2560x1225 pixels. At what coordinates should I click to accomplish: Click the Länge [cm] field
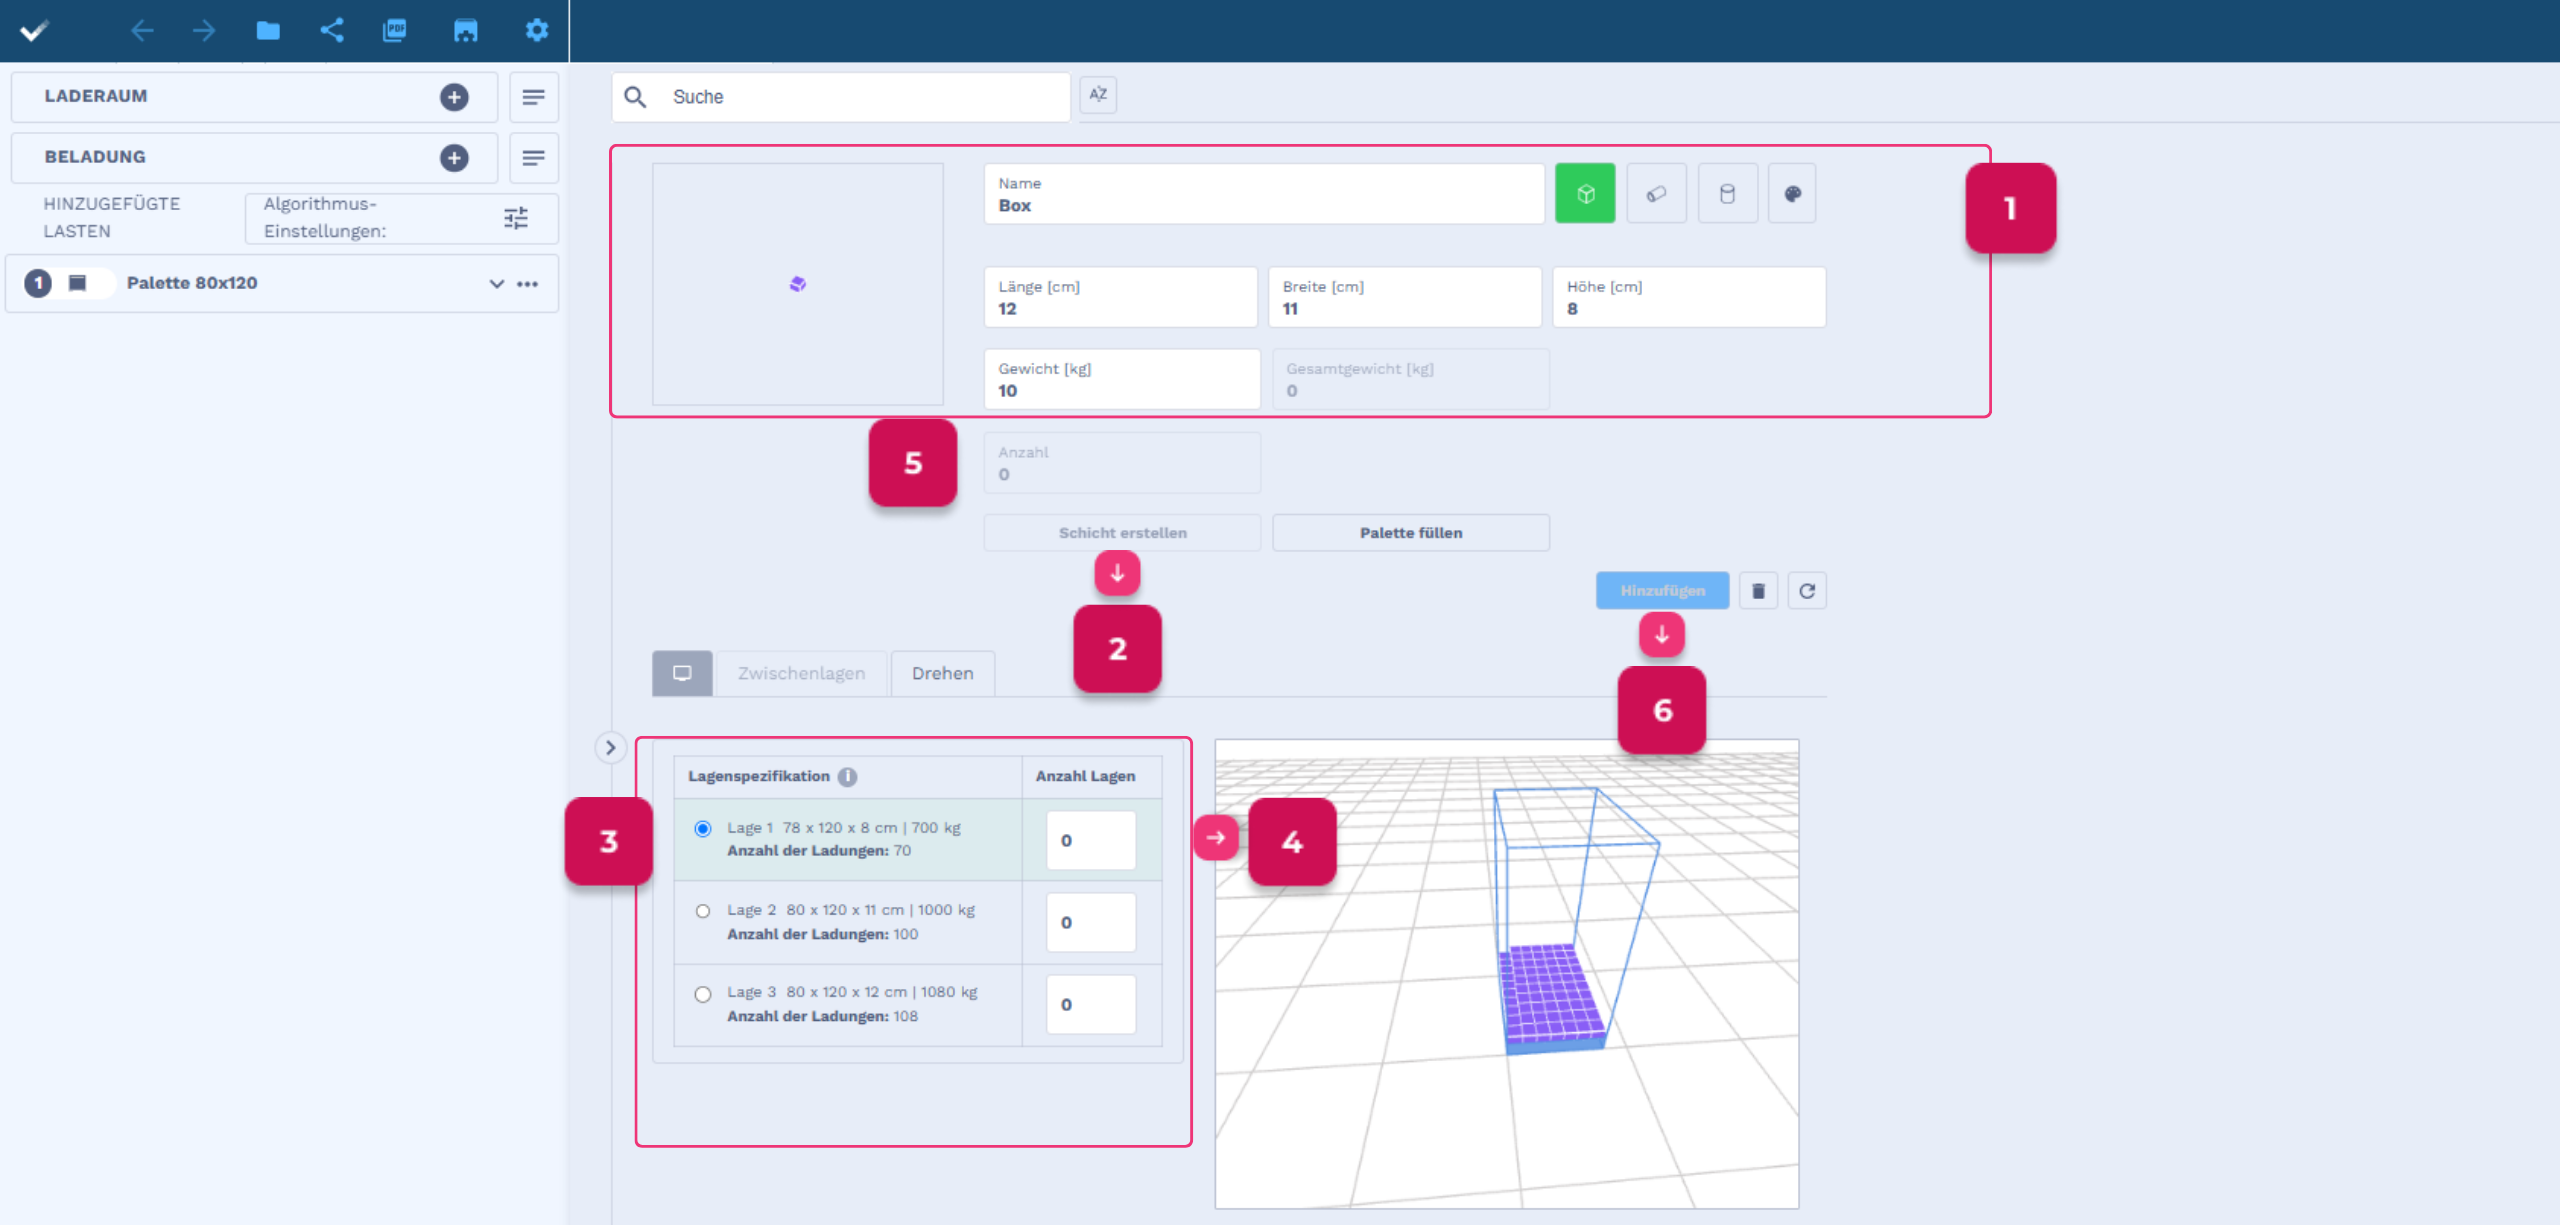(x=1121, y=297)
